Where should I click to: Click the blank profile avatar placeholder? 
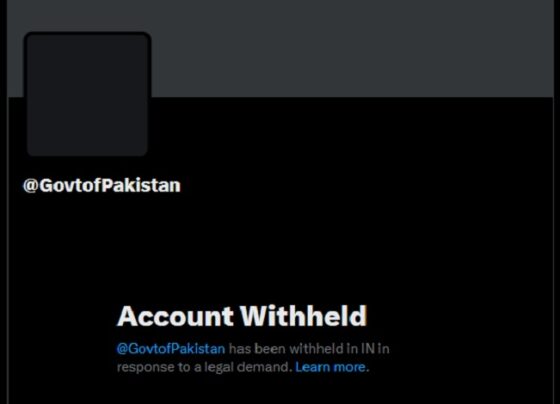88,94
